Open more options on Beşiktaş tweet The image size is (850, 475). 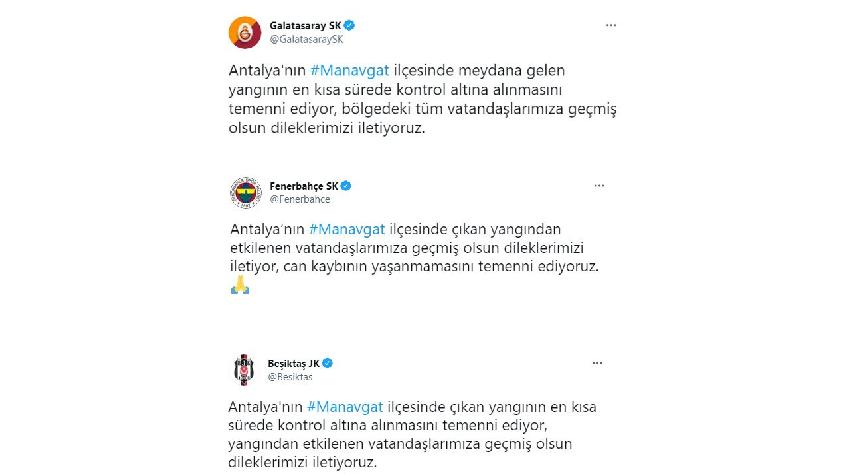point(597,363)
